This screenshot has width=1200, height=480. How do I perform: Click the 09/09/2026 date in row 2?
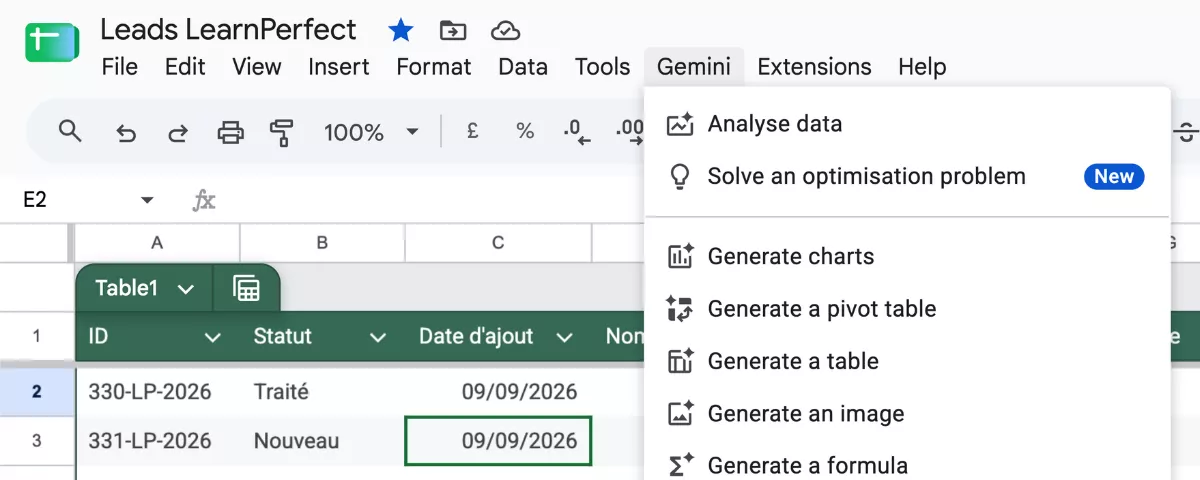498,391
